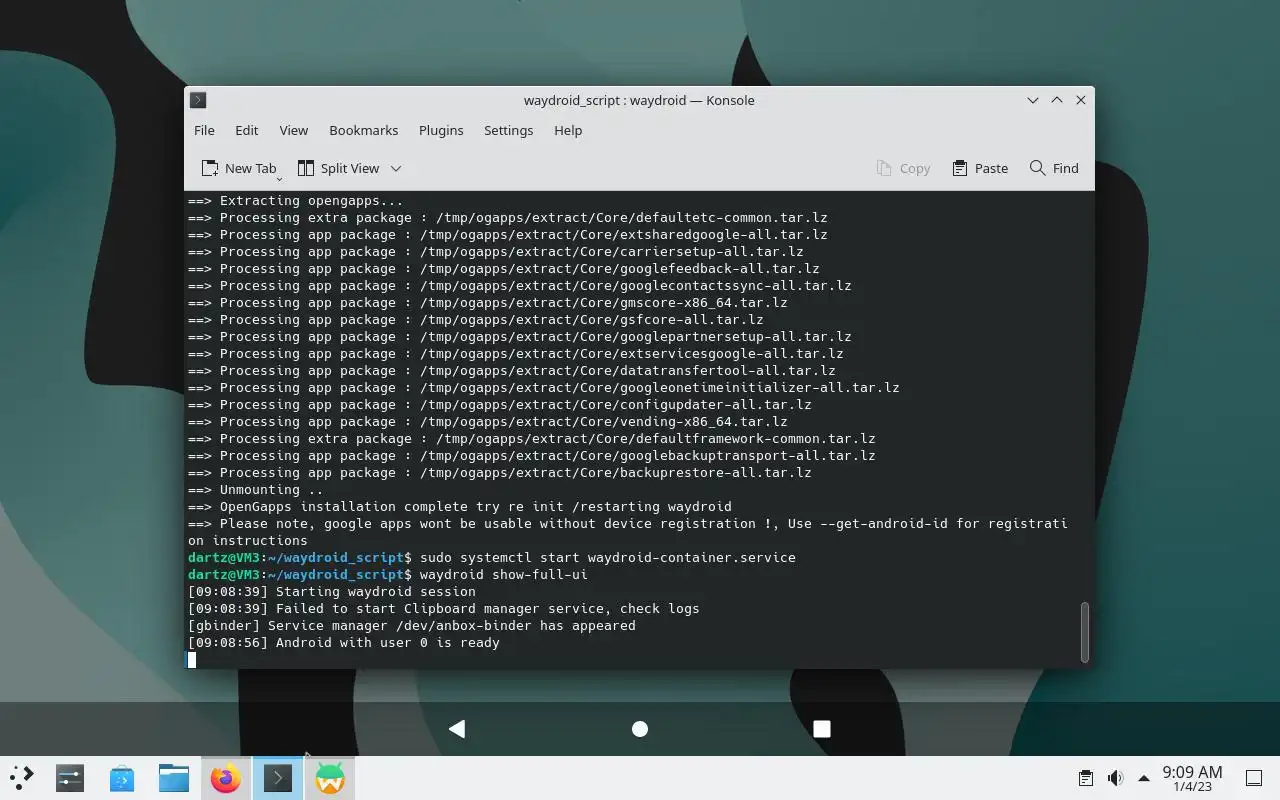Tap the Android home navigation button
Screen dimensions: 1280x800
click(x=640, y=729)
